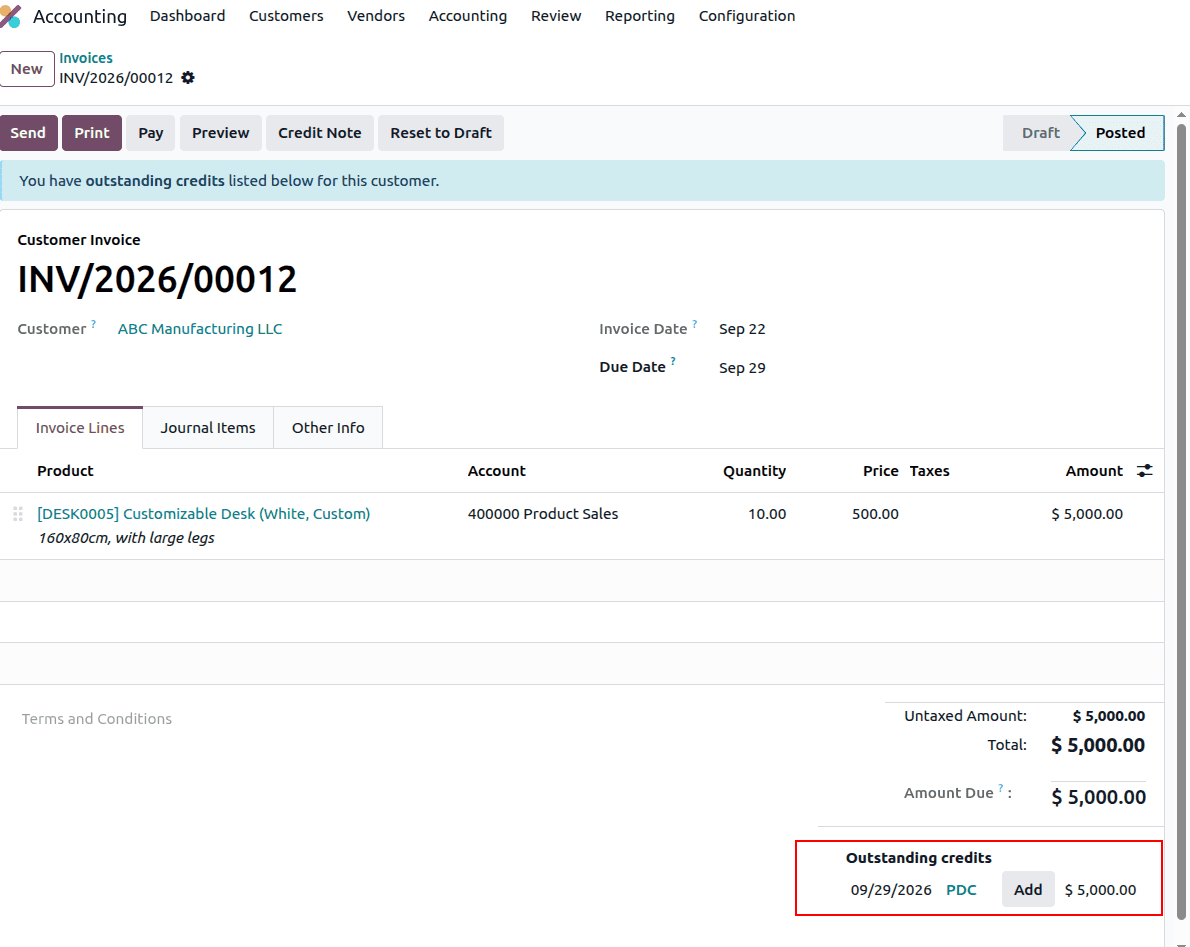Open the invoice settings gear icon
The width and height of the screenshot is (1190, 947).
pyautogui.click(x=188, y=77)
